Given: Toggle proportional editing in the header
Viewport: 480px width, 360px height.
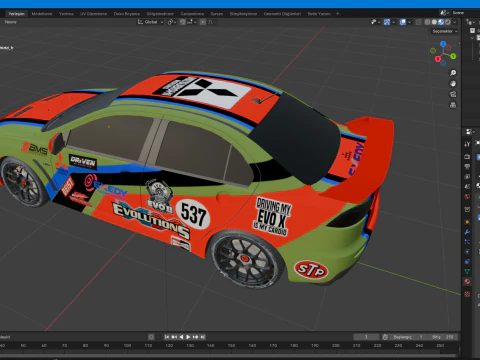Looking at the screenshot, I should [203, 22].
